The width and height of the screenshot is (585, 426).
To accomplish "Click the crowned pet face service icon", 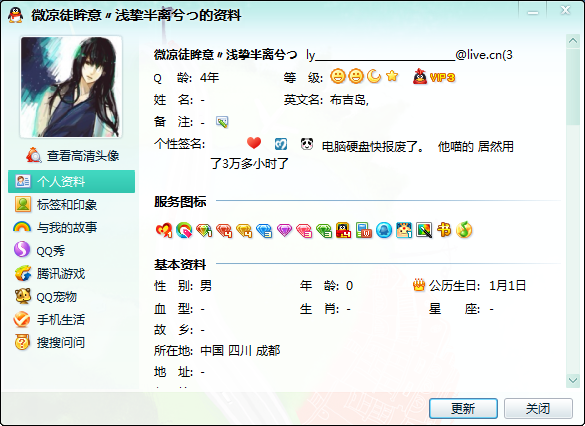I will click(x=404, y=230).
